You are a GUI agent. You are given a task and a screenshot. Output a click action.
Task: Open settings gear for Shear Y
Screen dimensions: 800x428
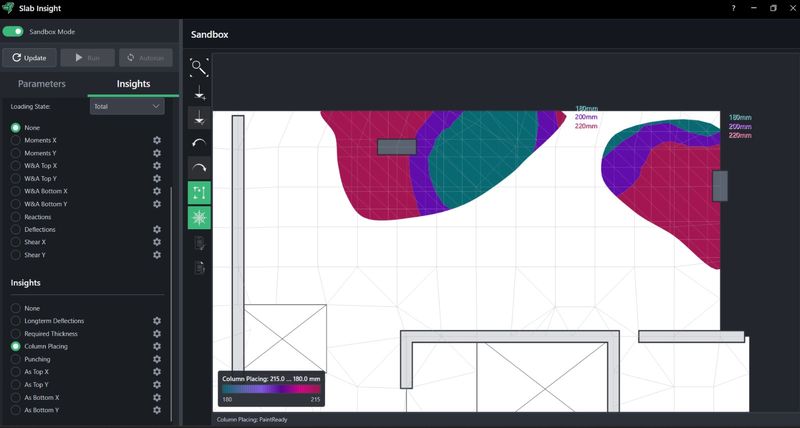(x=157, y=255)
